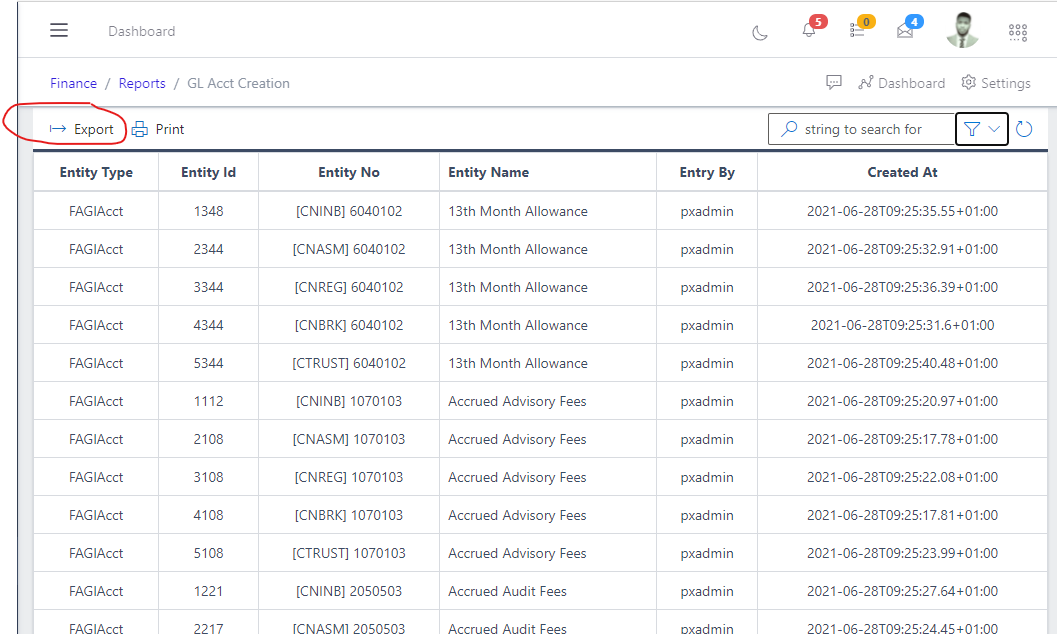Navigate to Reports in the breadcrumb
The height and width of the screenshot is (634, 1057).
[x=142, y=83]
